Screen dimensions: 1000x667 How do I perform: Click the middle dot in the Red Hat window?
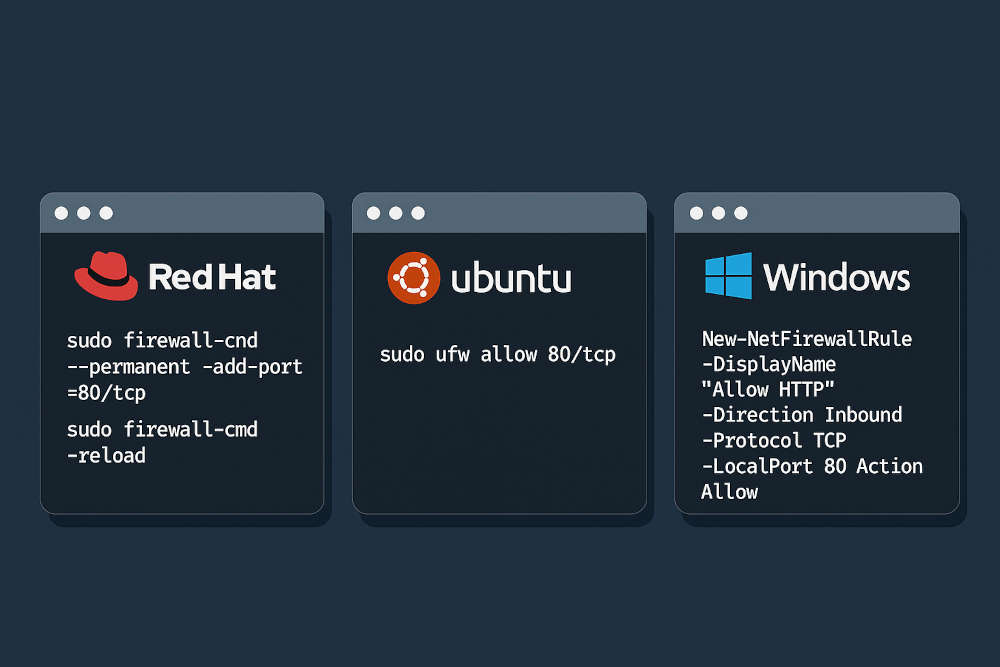tap(84, 213)
